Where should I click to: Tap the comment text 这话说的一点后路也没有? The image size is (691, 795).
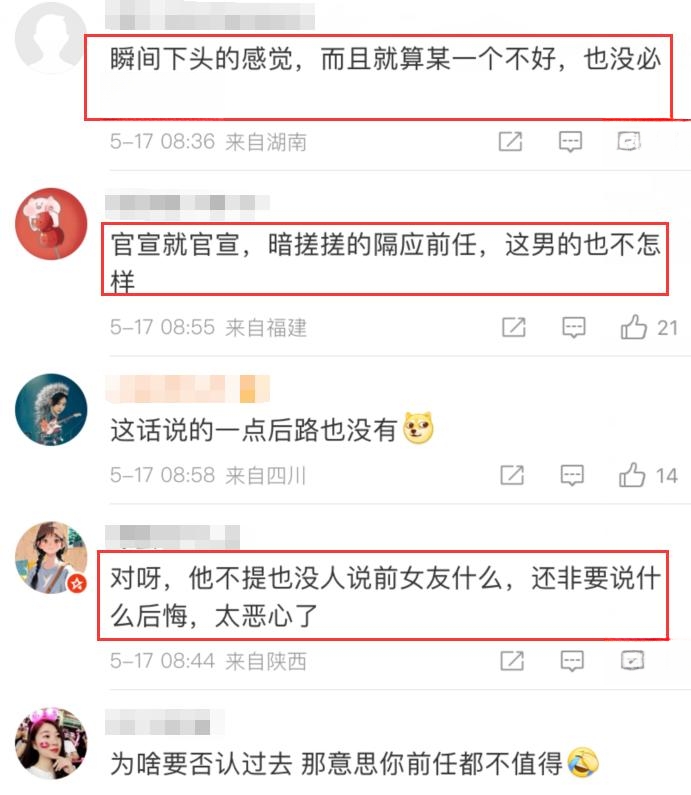point(253,430)
